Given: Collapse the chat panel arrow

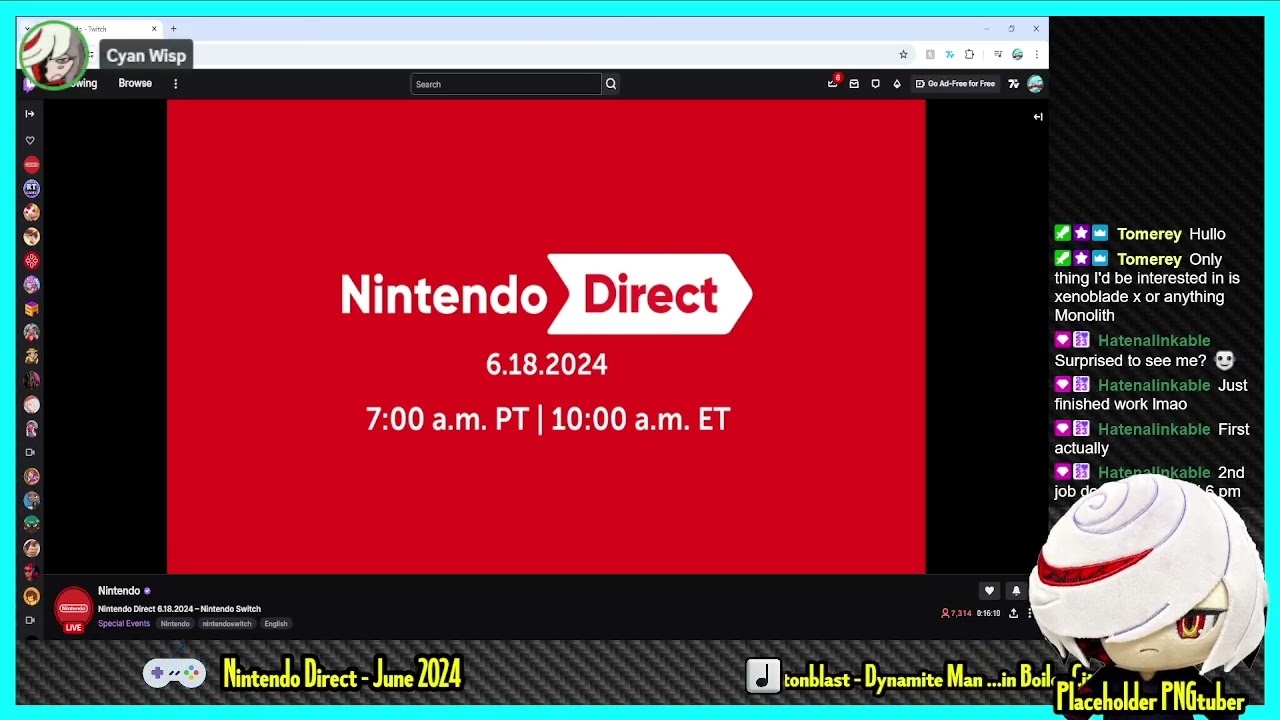Looking at the screenshot, I should 1038,117.
